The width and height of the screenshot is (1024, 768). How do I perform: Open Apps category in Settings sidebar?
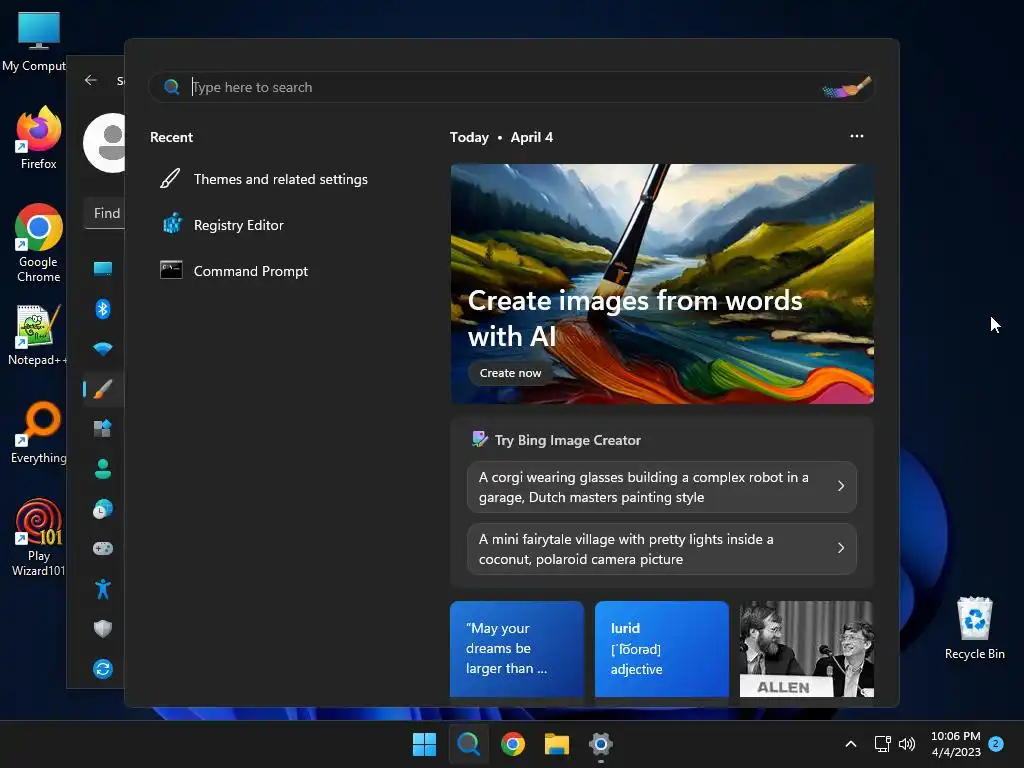(x=103, y=428)
